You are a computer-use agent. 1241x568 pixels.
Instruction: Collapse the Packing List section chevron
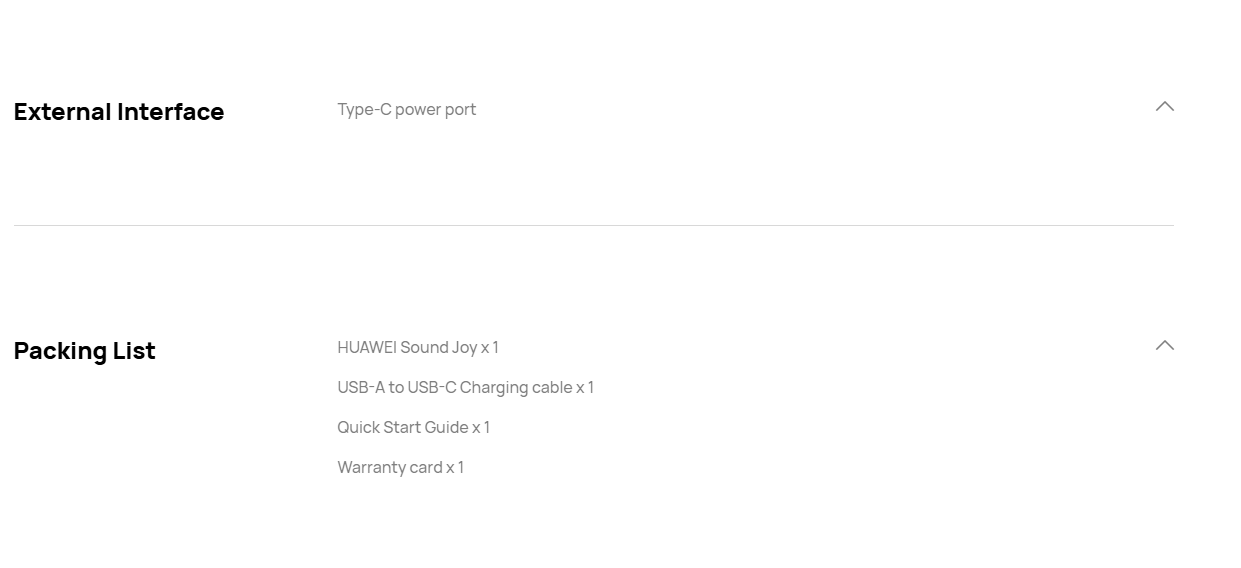(1164, 345)
